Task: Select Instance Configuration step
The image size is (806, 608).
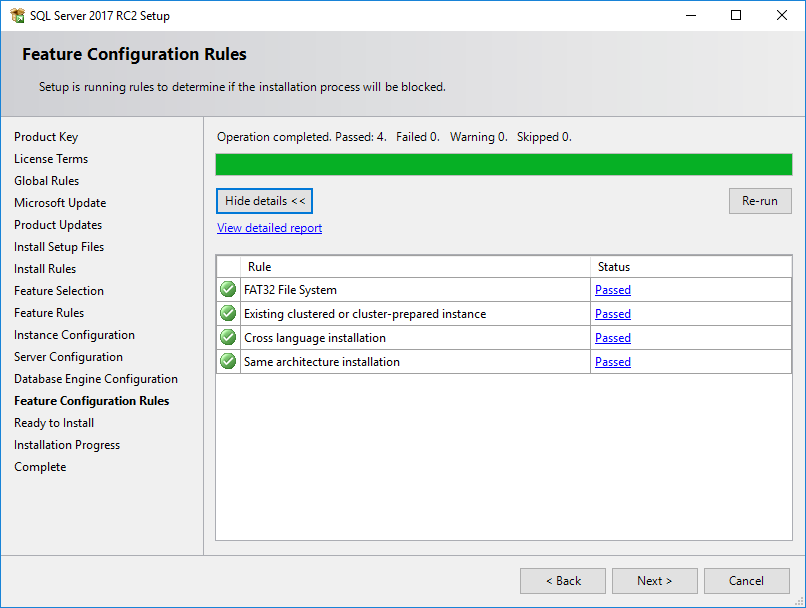Action: pos(74,335)
